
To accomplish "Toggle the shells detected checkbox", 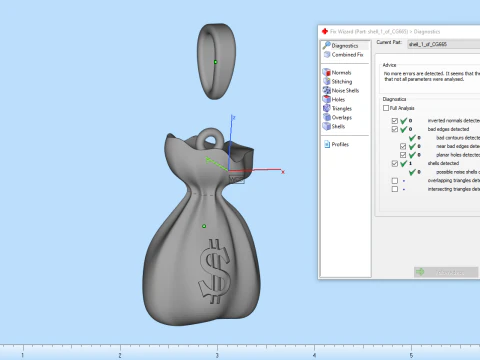I will (x=395, y=163).
